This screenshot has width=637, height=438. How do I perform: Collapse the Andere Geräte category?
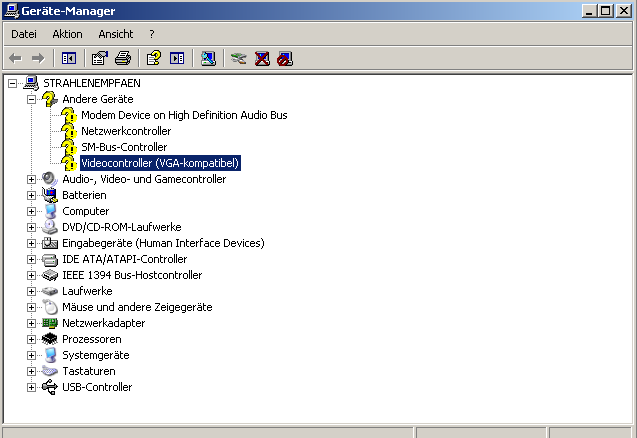click(31, 99)
